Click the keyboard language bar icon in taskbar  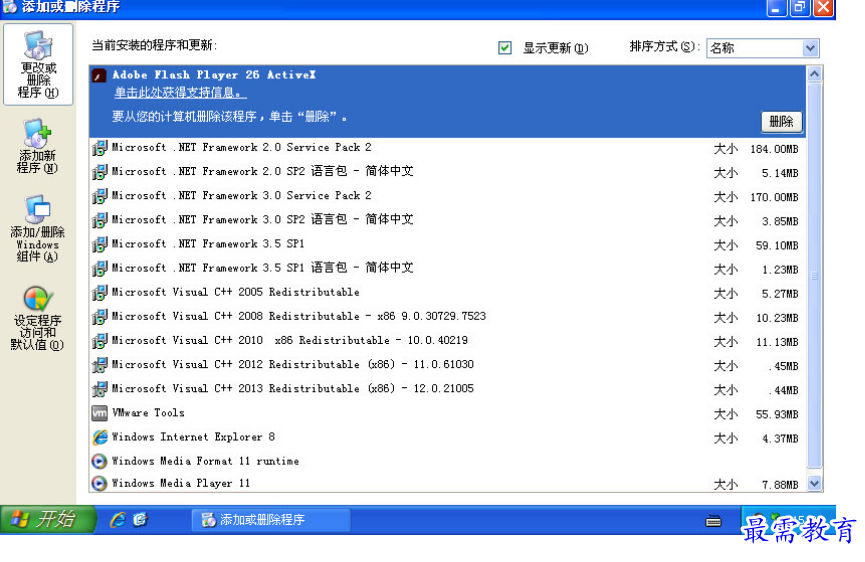tap(713, 520)
